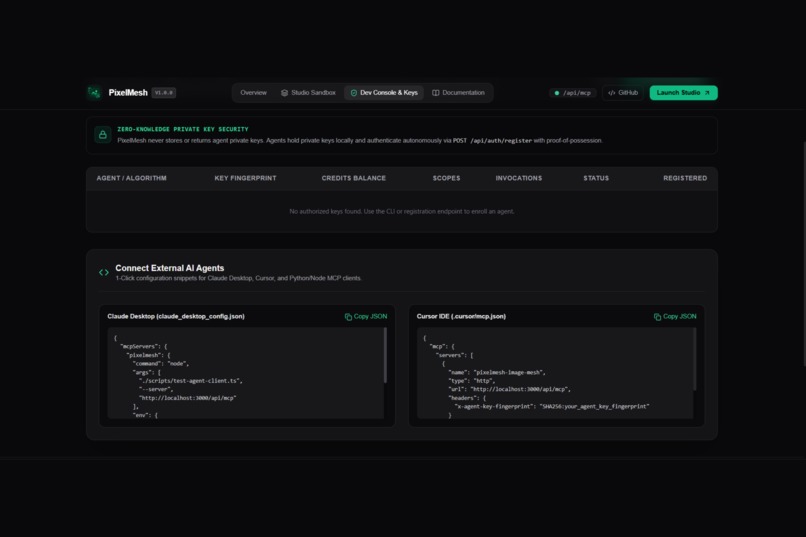Screen dimensions: 806x537
Task: Click the Cursor IDE config title
Action: (461, 317)
